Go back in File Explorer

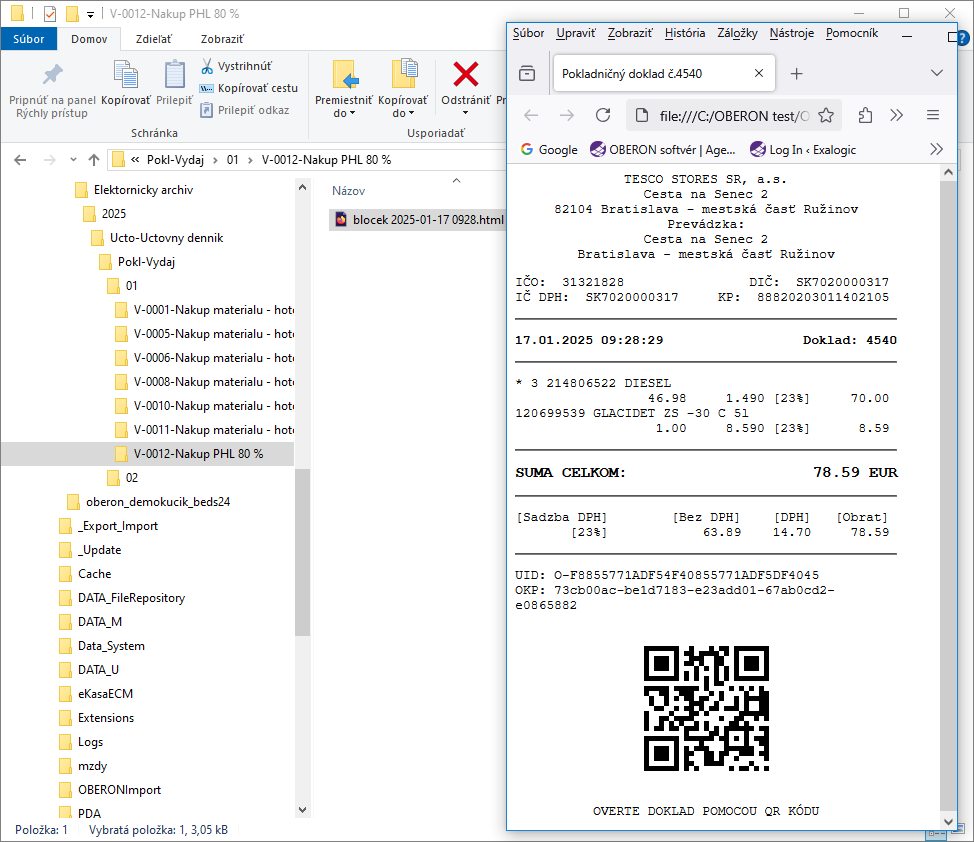[x=20, y=160]
